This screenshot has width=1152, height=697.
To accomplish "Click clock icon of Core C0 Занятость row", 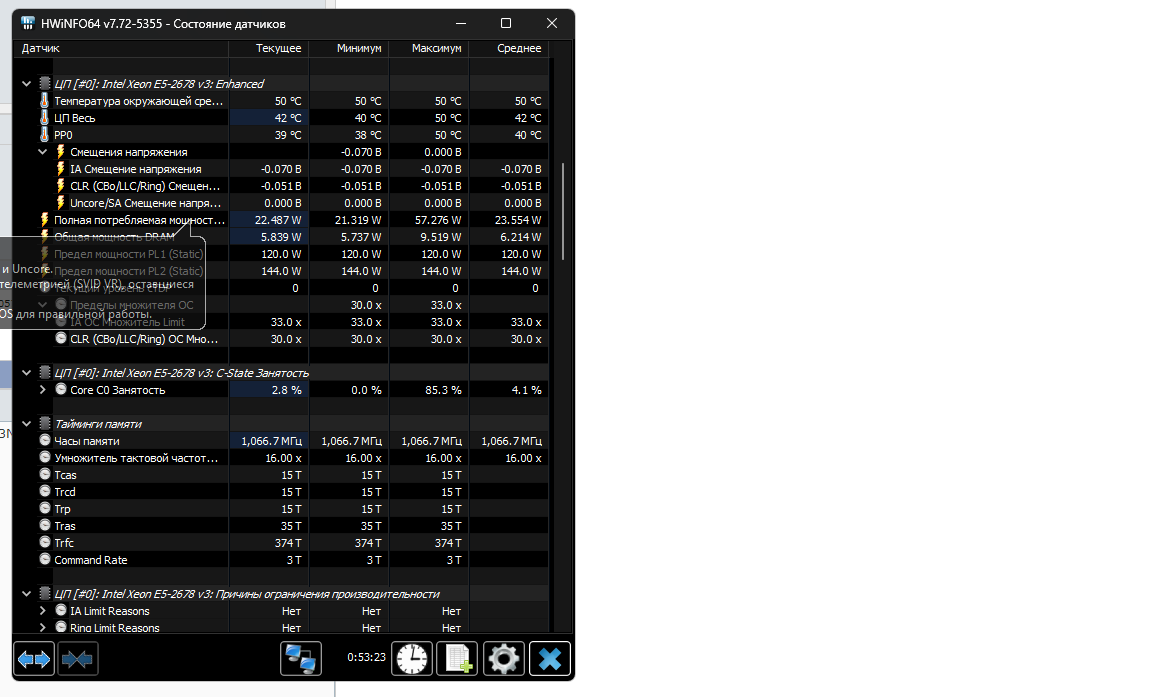I will click(x=61, y=389).
